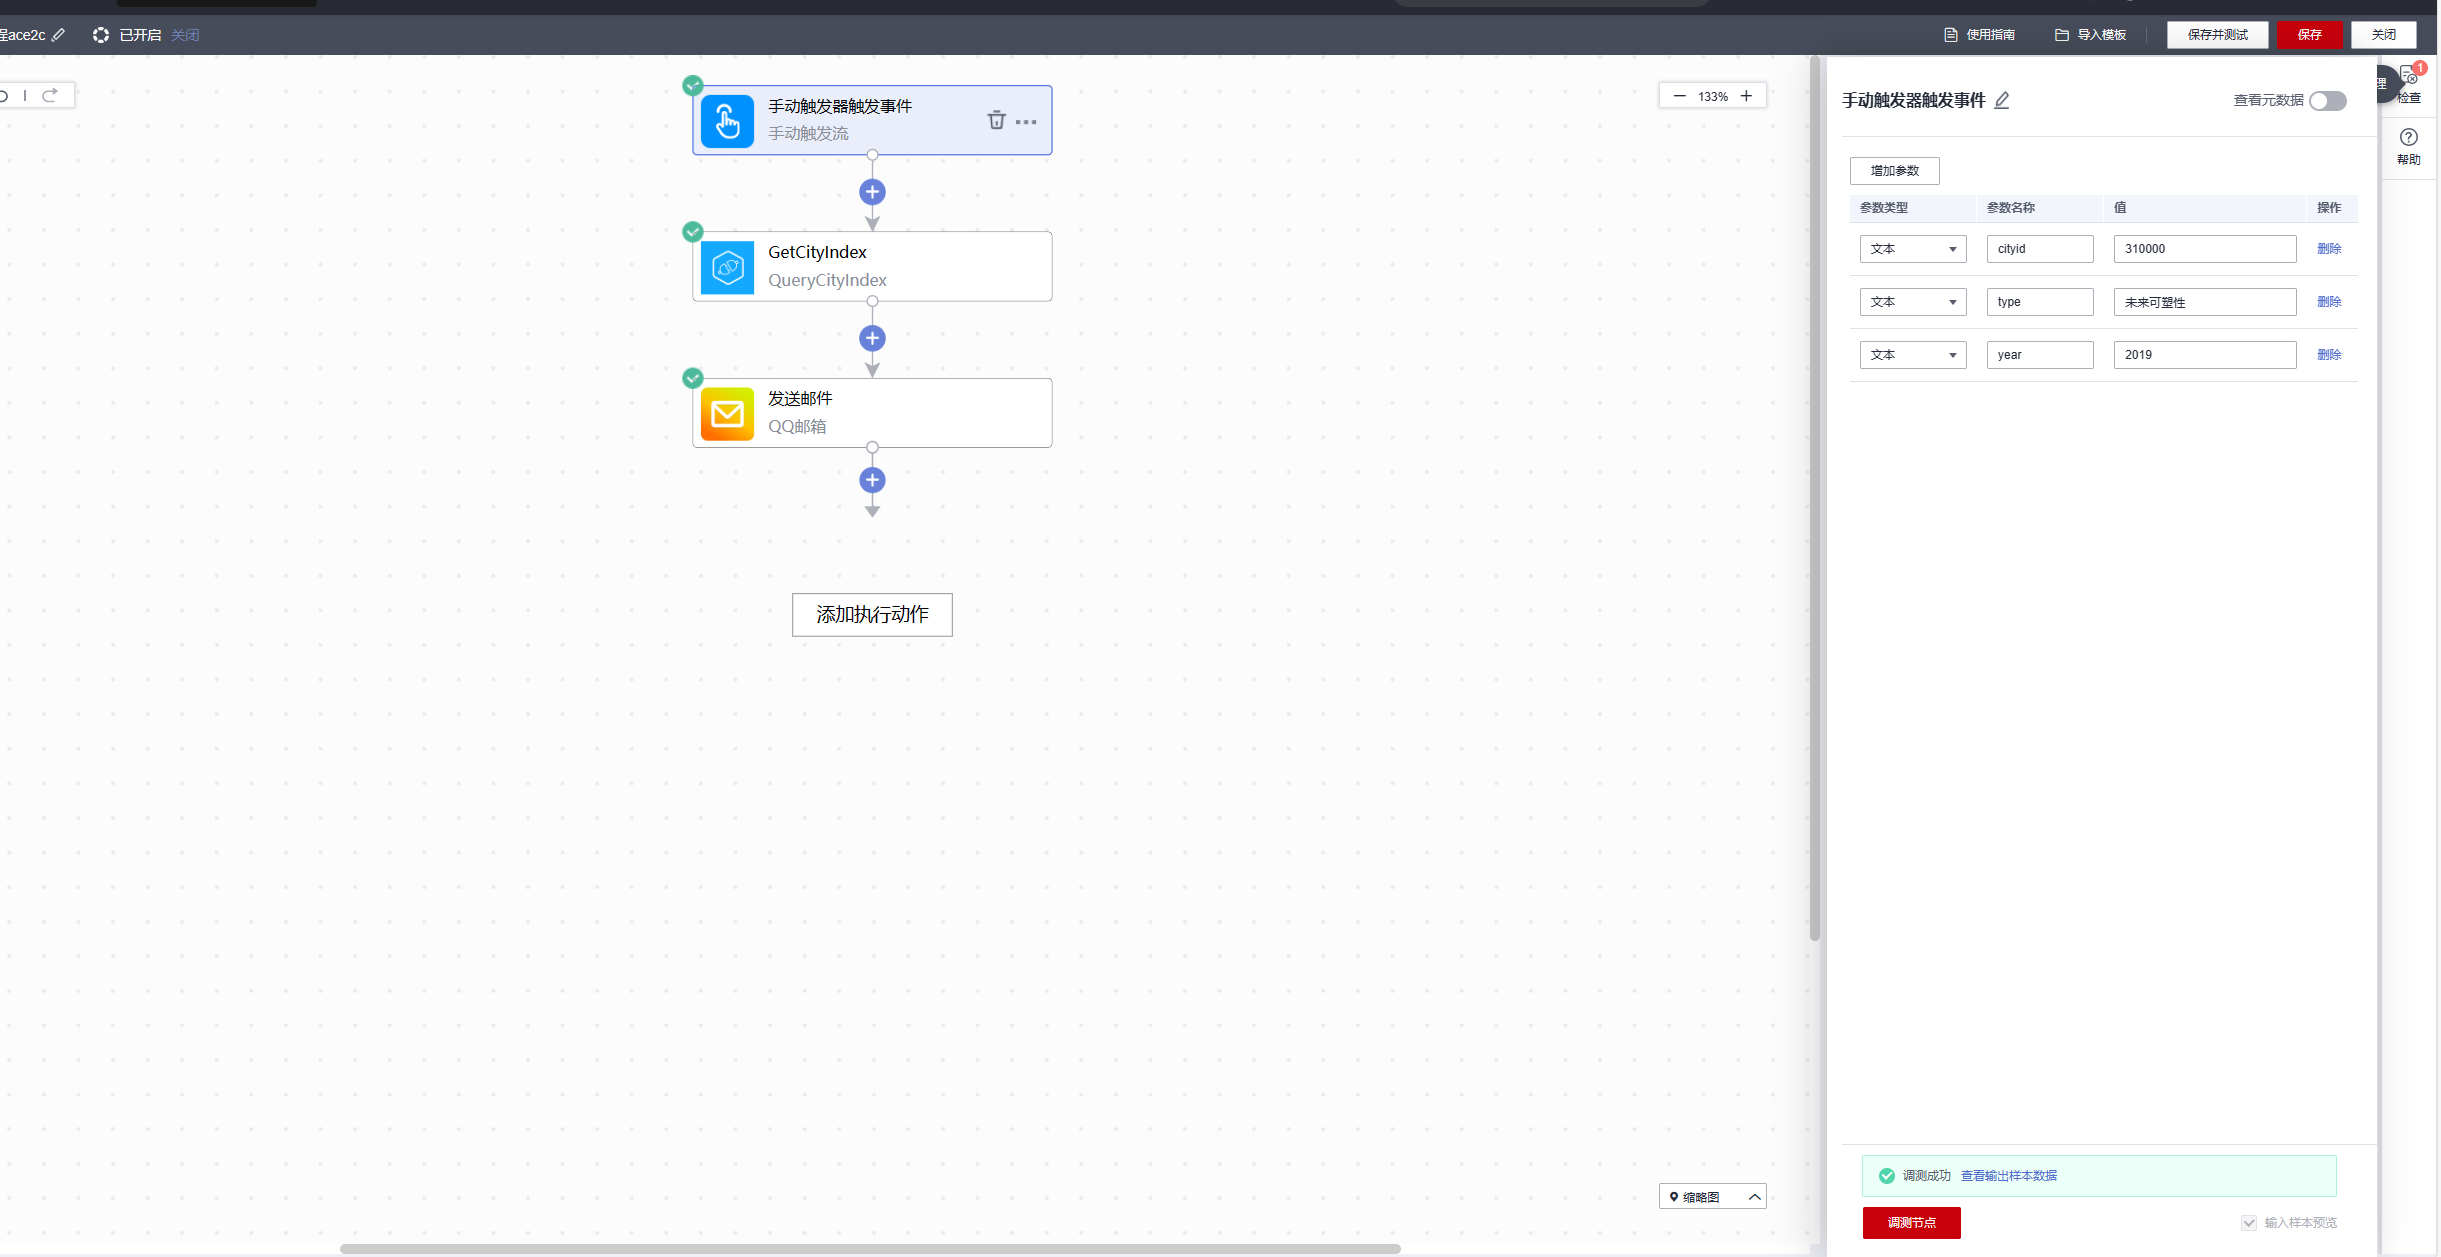Expand the 缩略图 minimap panel
The width and height of the screenshot is (2441, 1257).
[1754, 1197]
